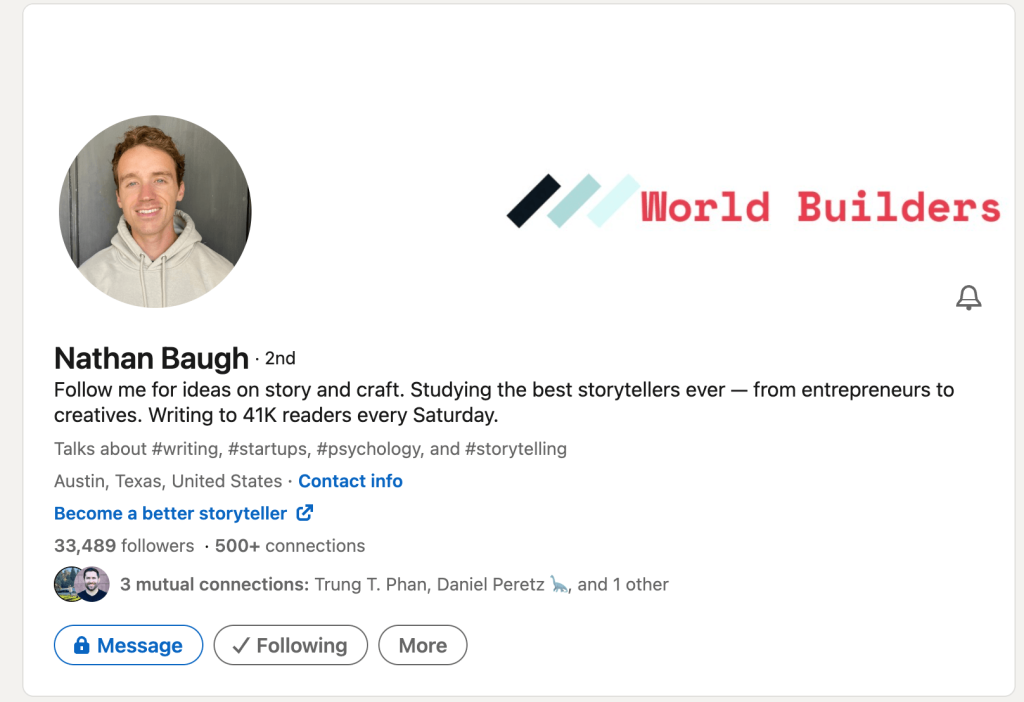The width and height of the screenshot is (1024, 702).
Task: View the 33,489 followers count
Action: [x=124, y=545]
